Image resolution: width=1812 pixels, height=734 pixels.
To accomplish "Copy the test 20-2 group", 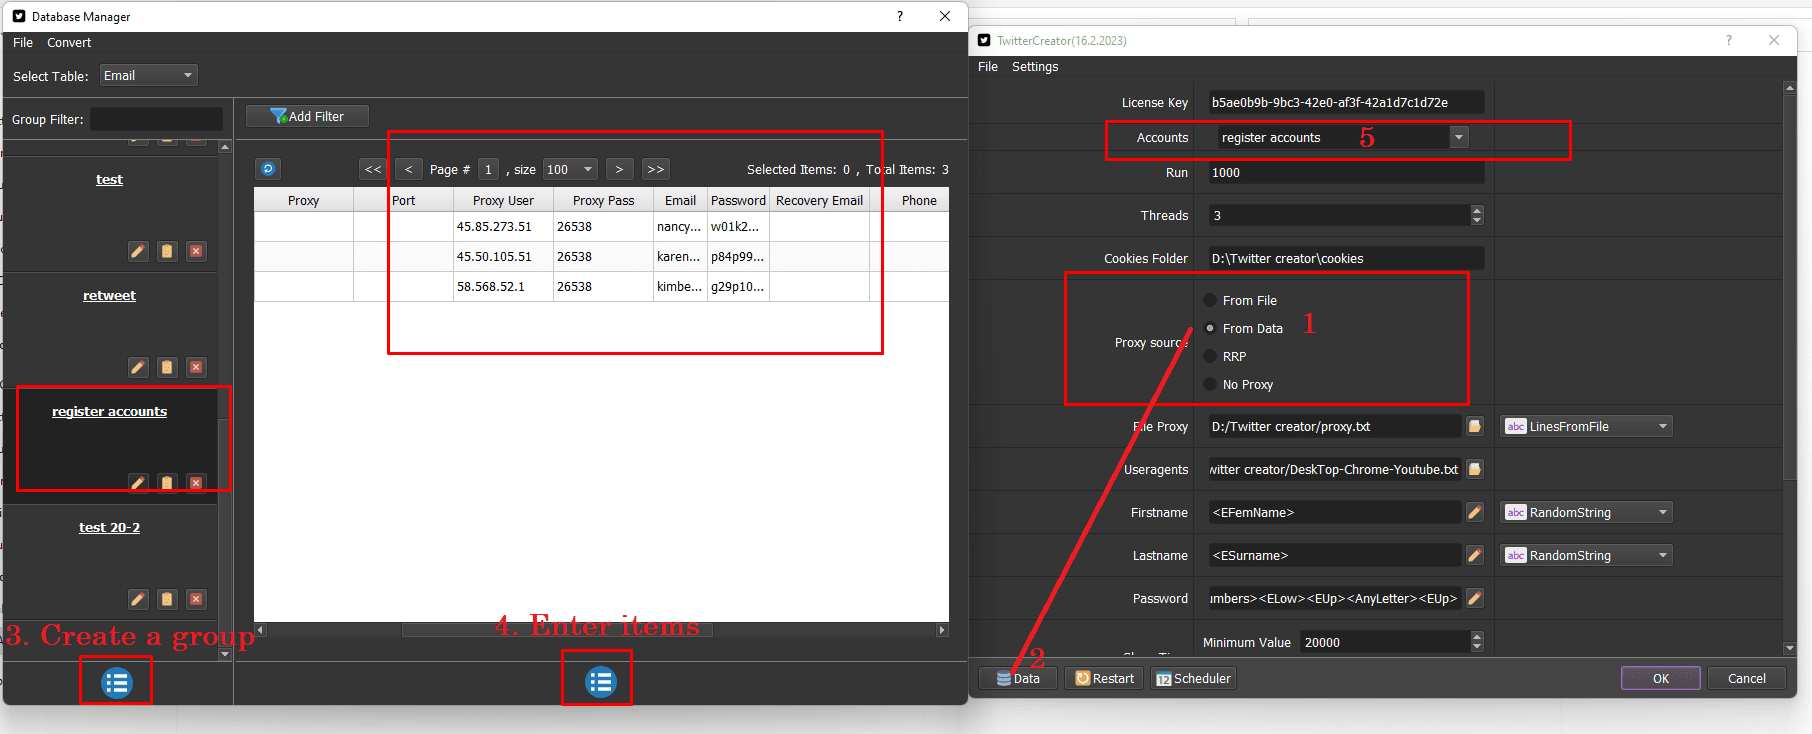I will click(x=167, y=599).
